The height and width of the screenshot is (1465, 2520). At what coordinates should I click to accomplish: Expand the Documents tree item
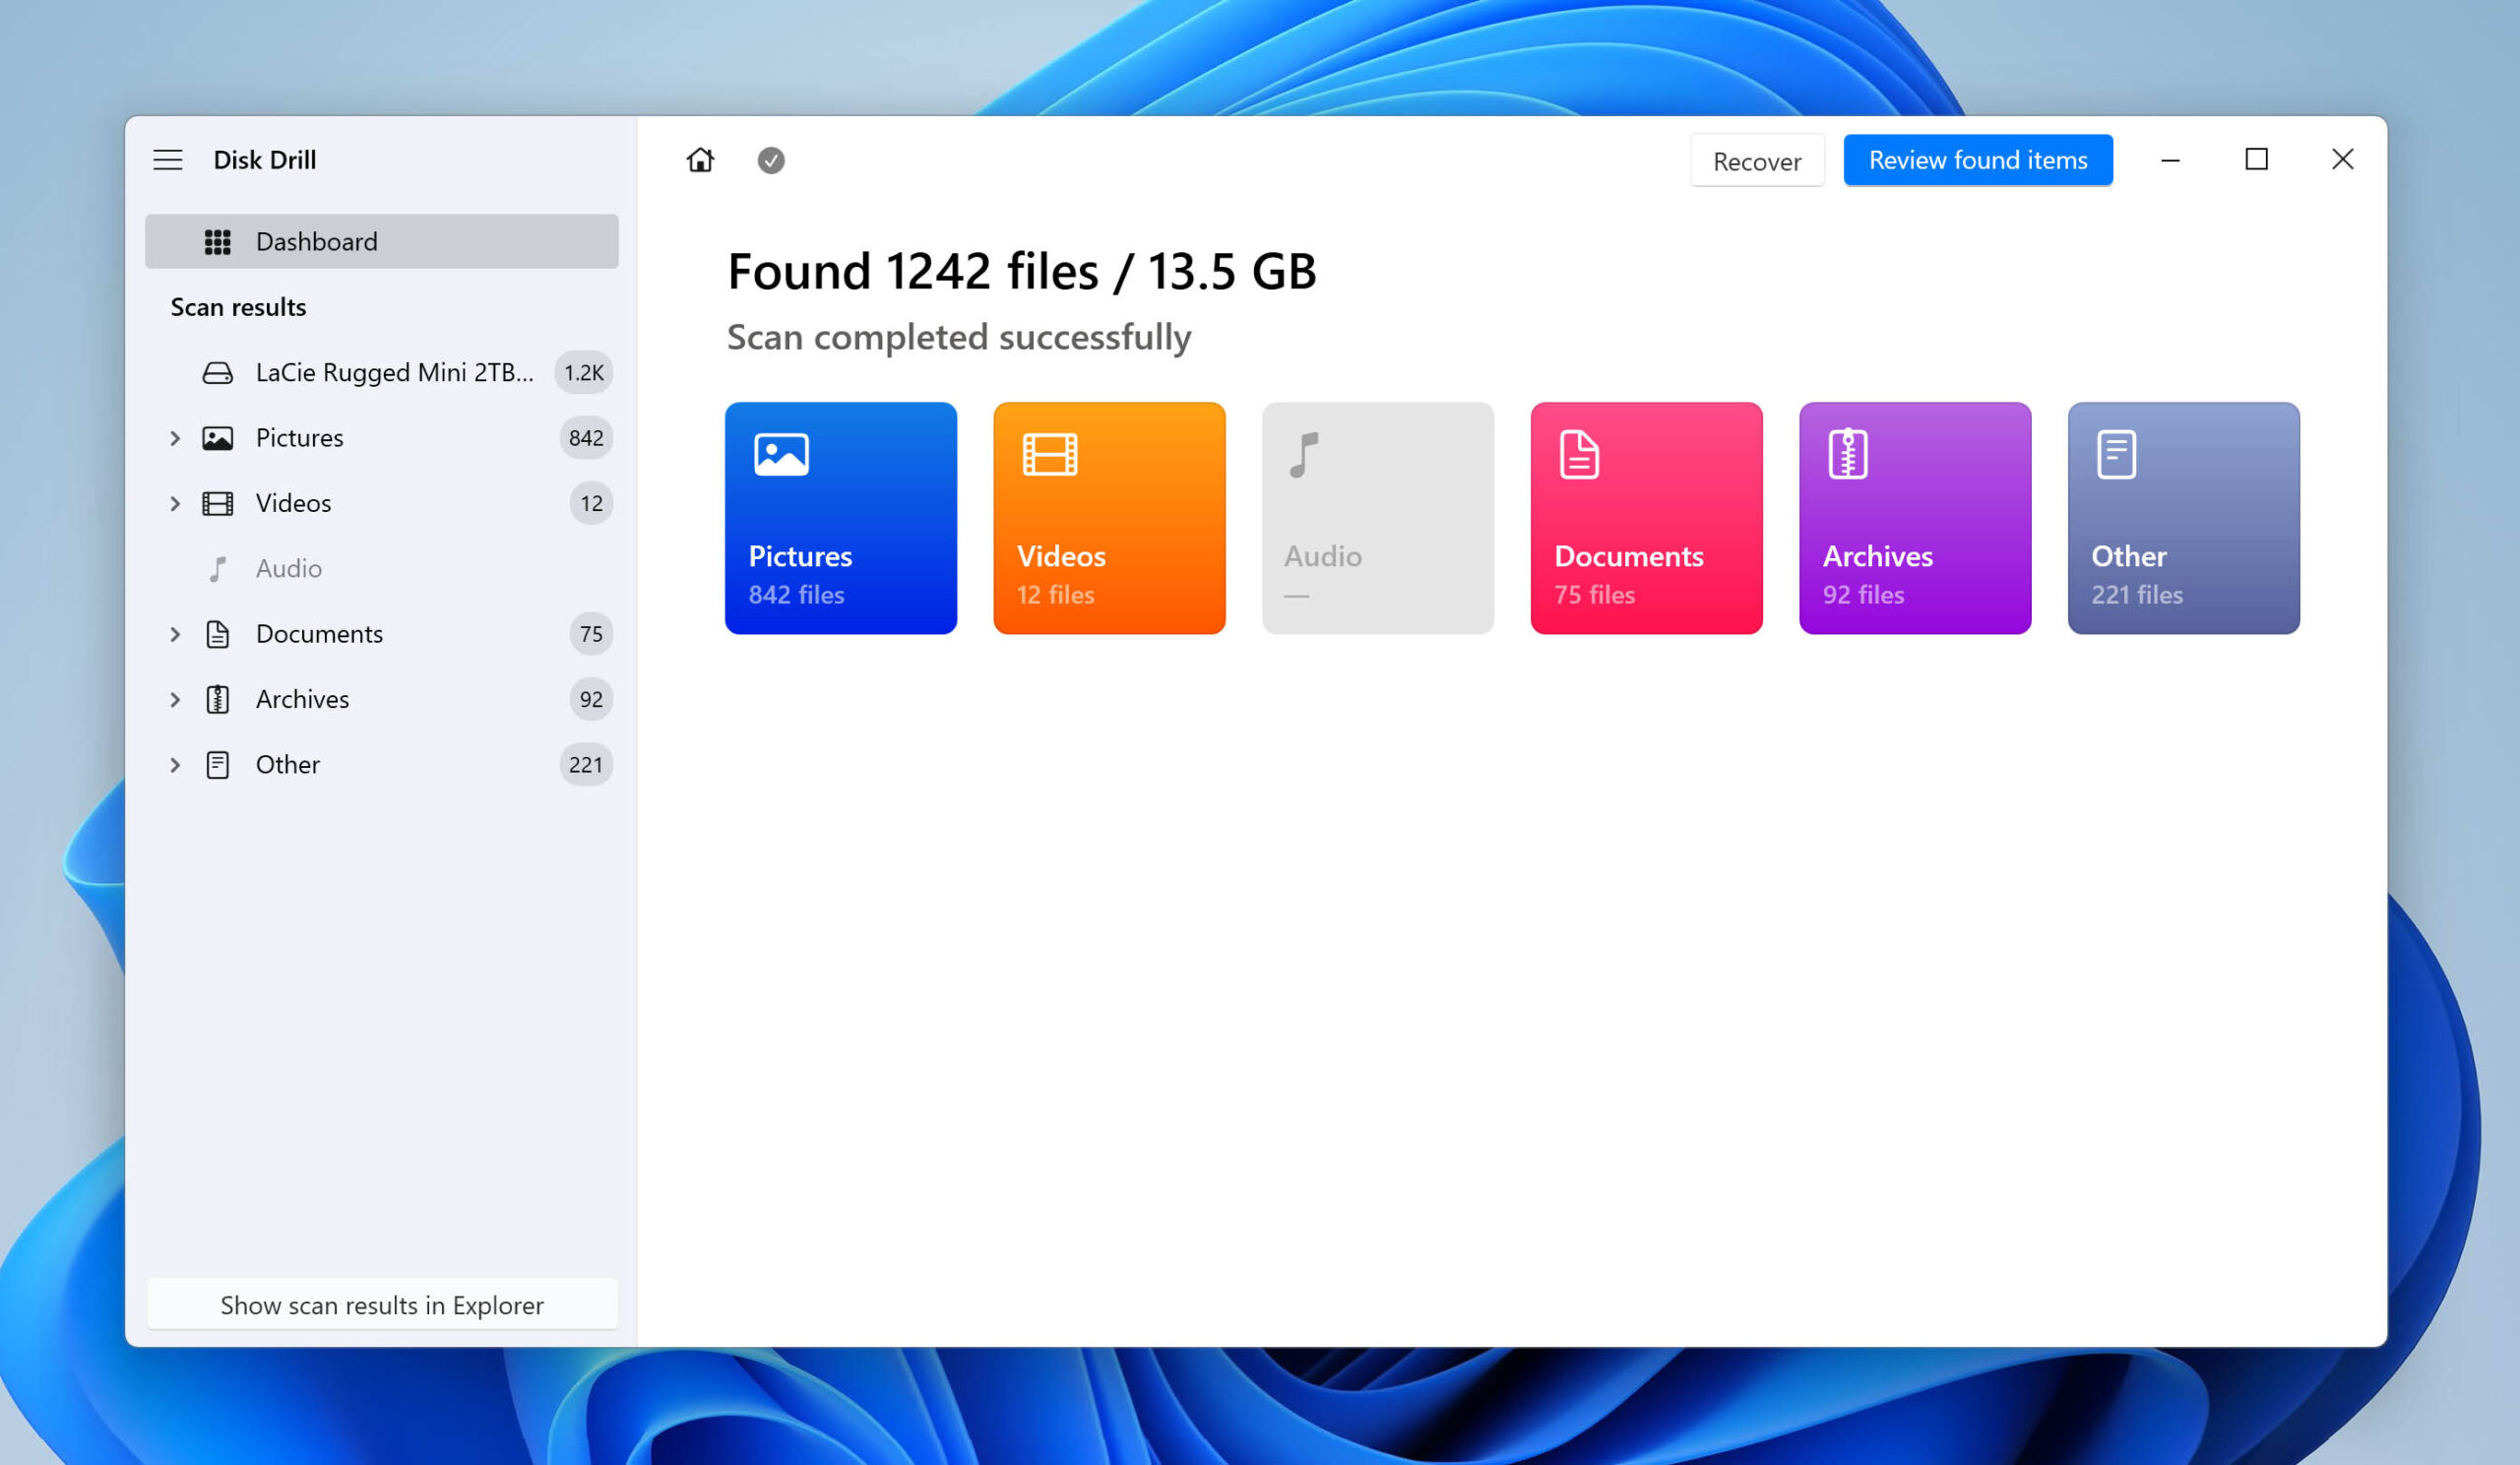174,633
